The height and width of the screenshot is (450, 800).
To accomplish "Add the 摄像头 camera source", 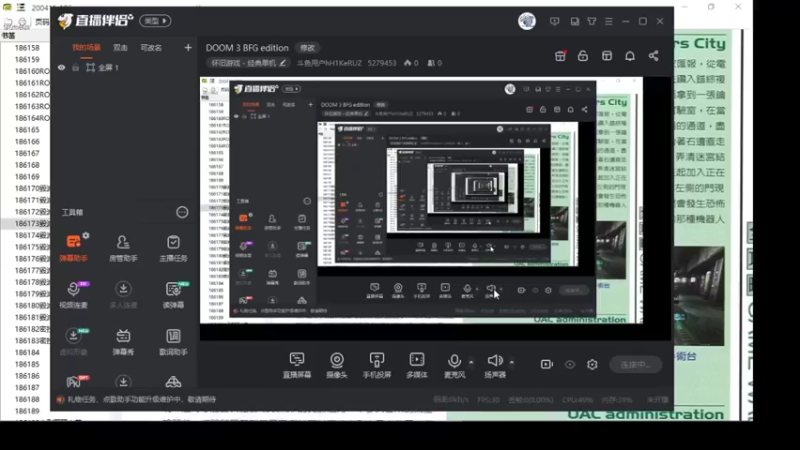I will click(x=337, y=365).
